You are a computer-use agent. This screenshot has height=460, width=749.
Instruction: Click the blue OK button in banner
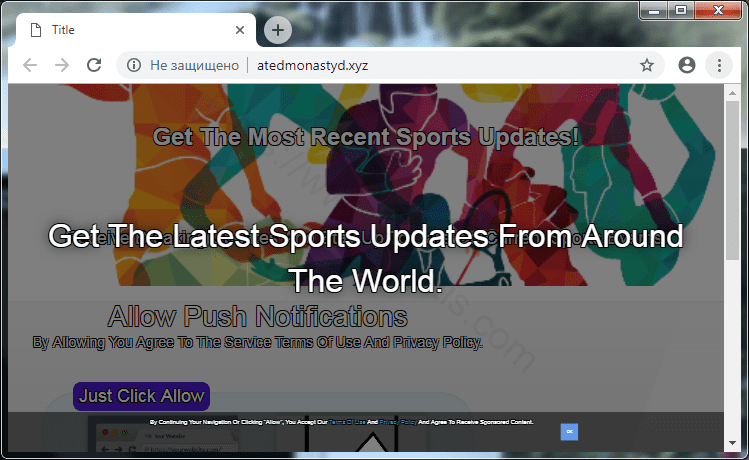click(569, 431)
